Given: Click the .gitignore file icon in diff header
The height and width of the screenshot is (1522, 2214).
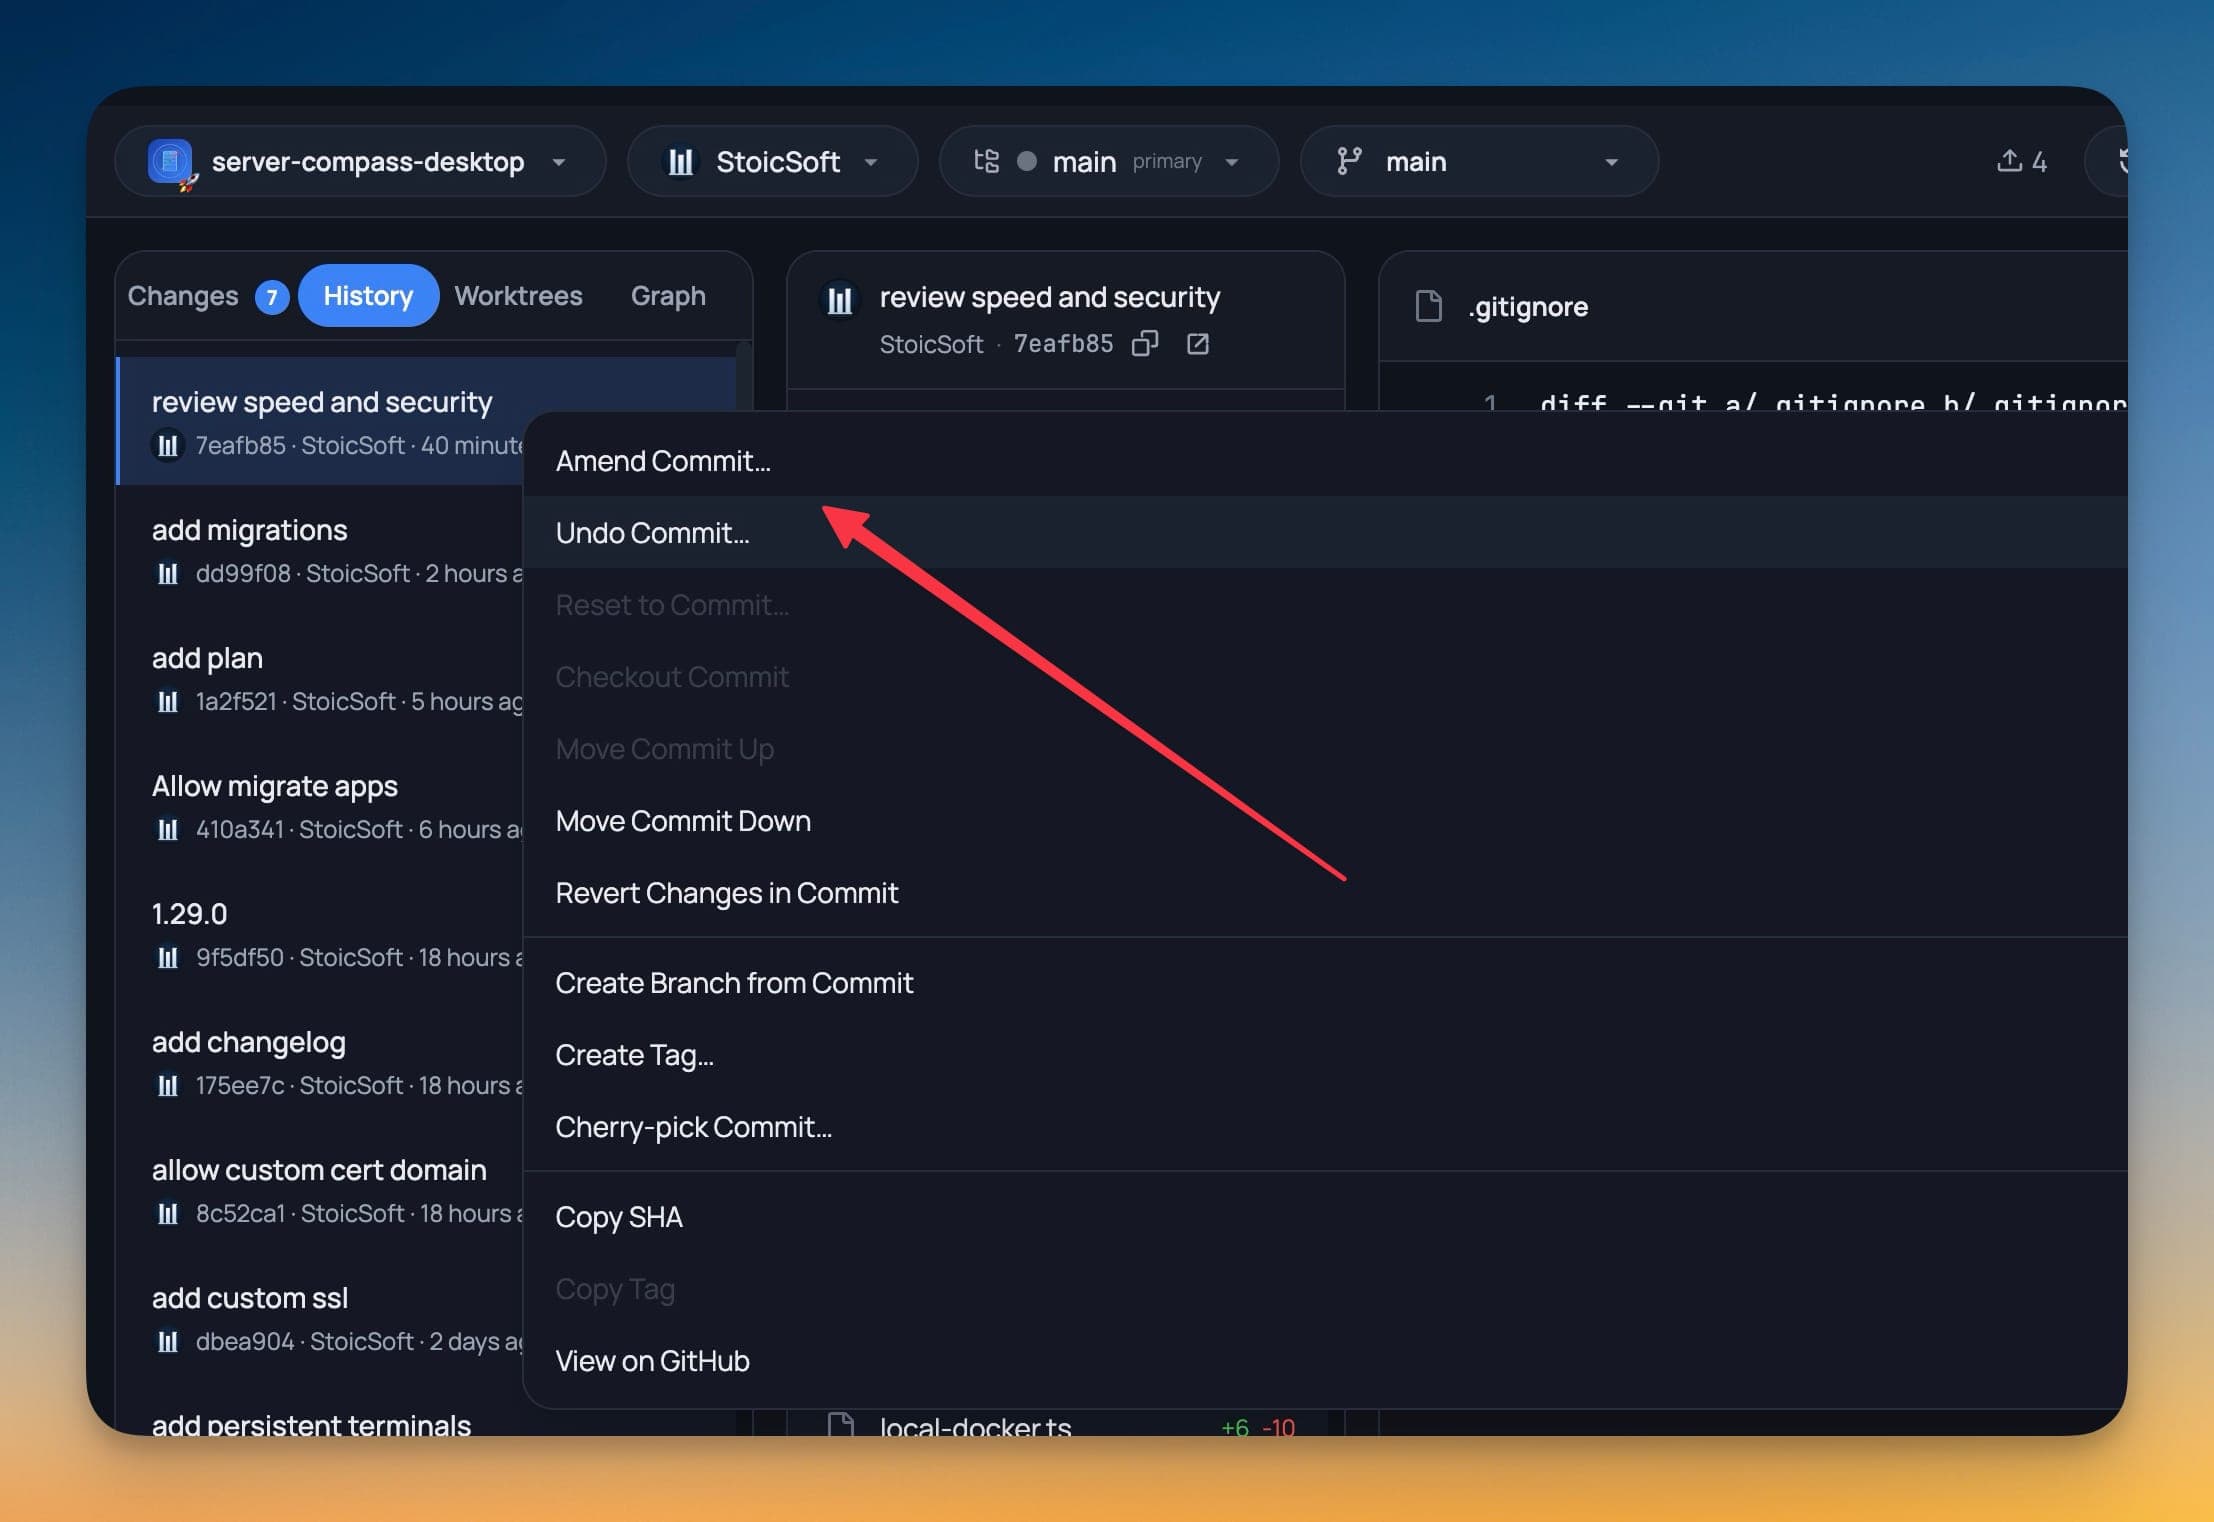Looking at the screenshot, I should pos(1429,306).
